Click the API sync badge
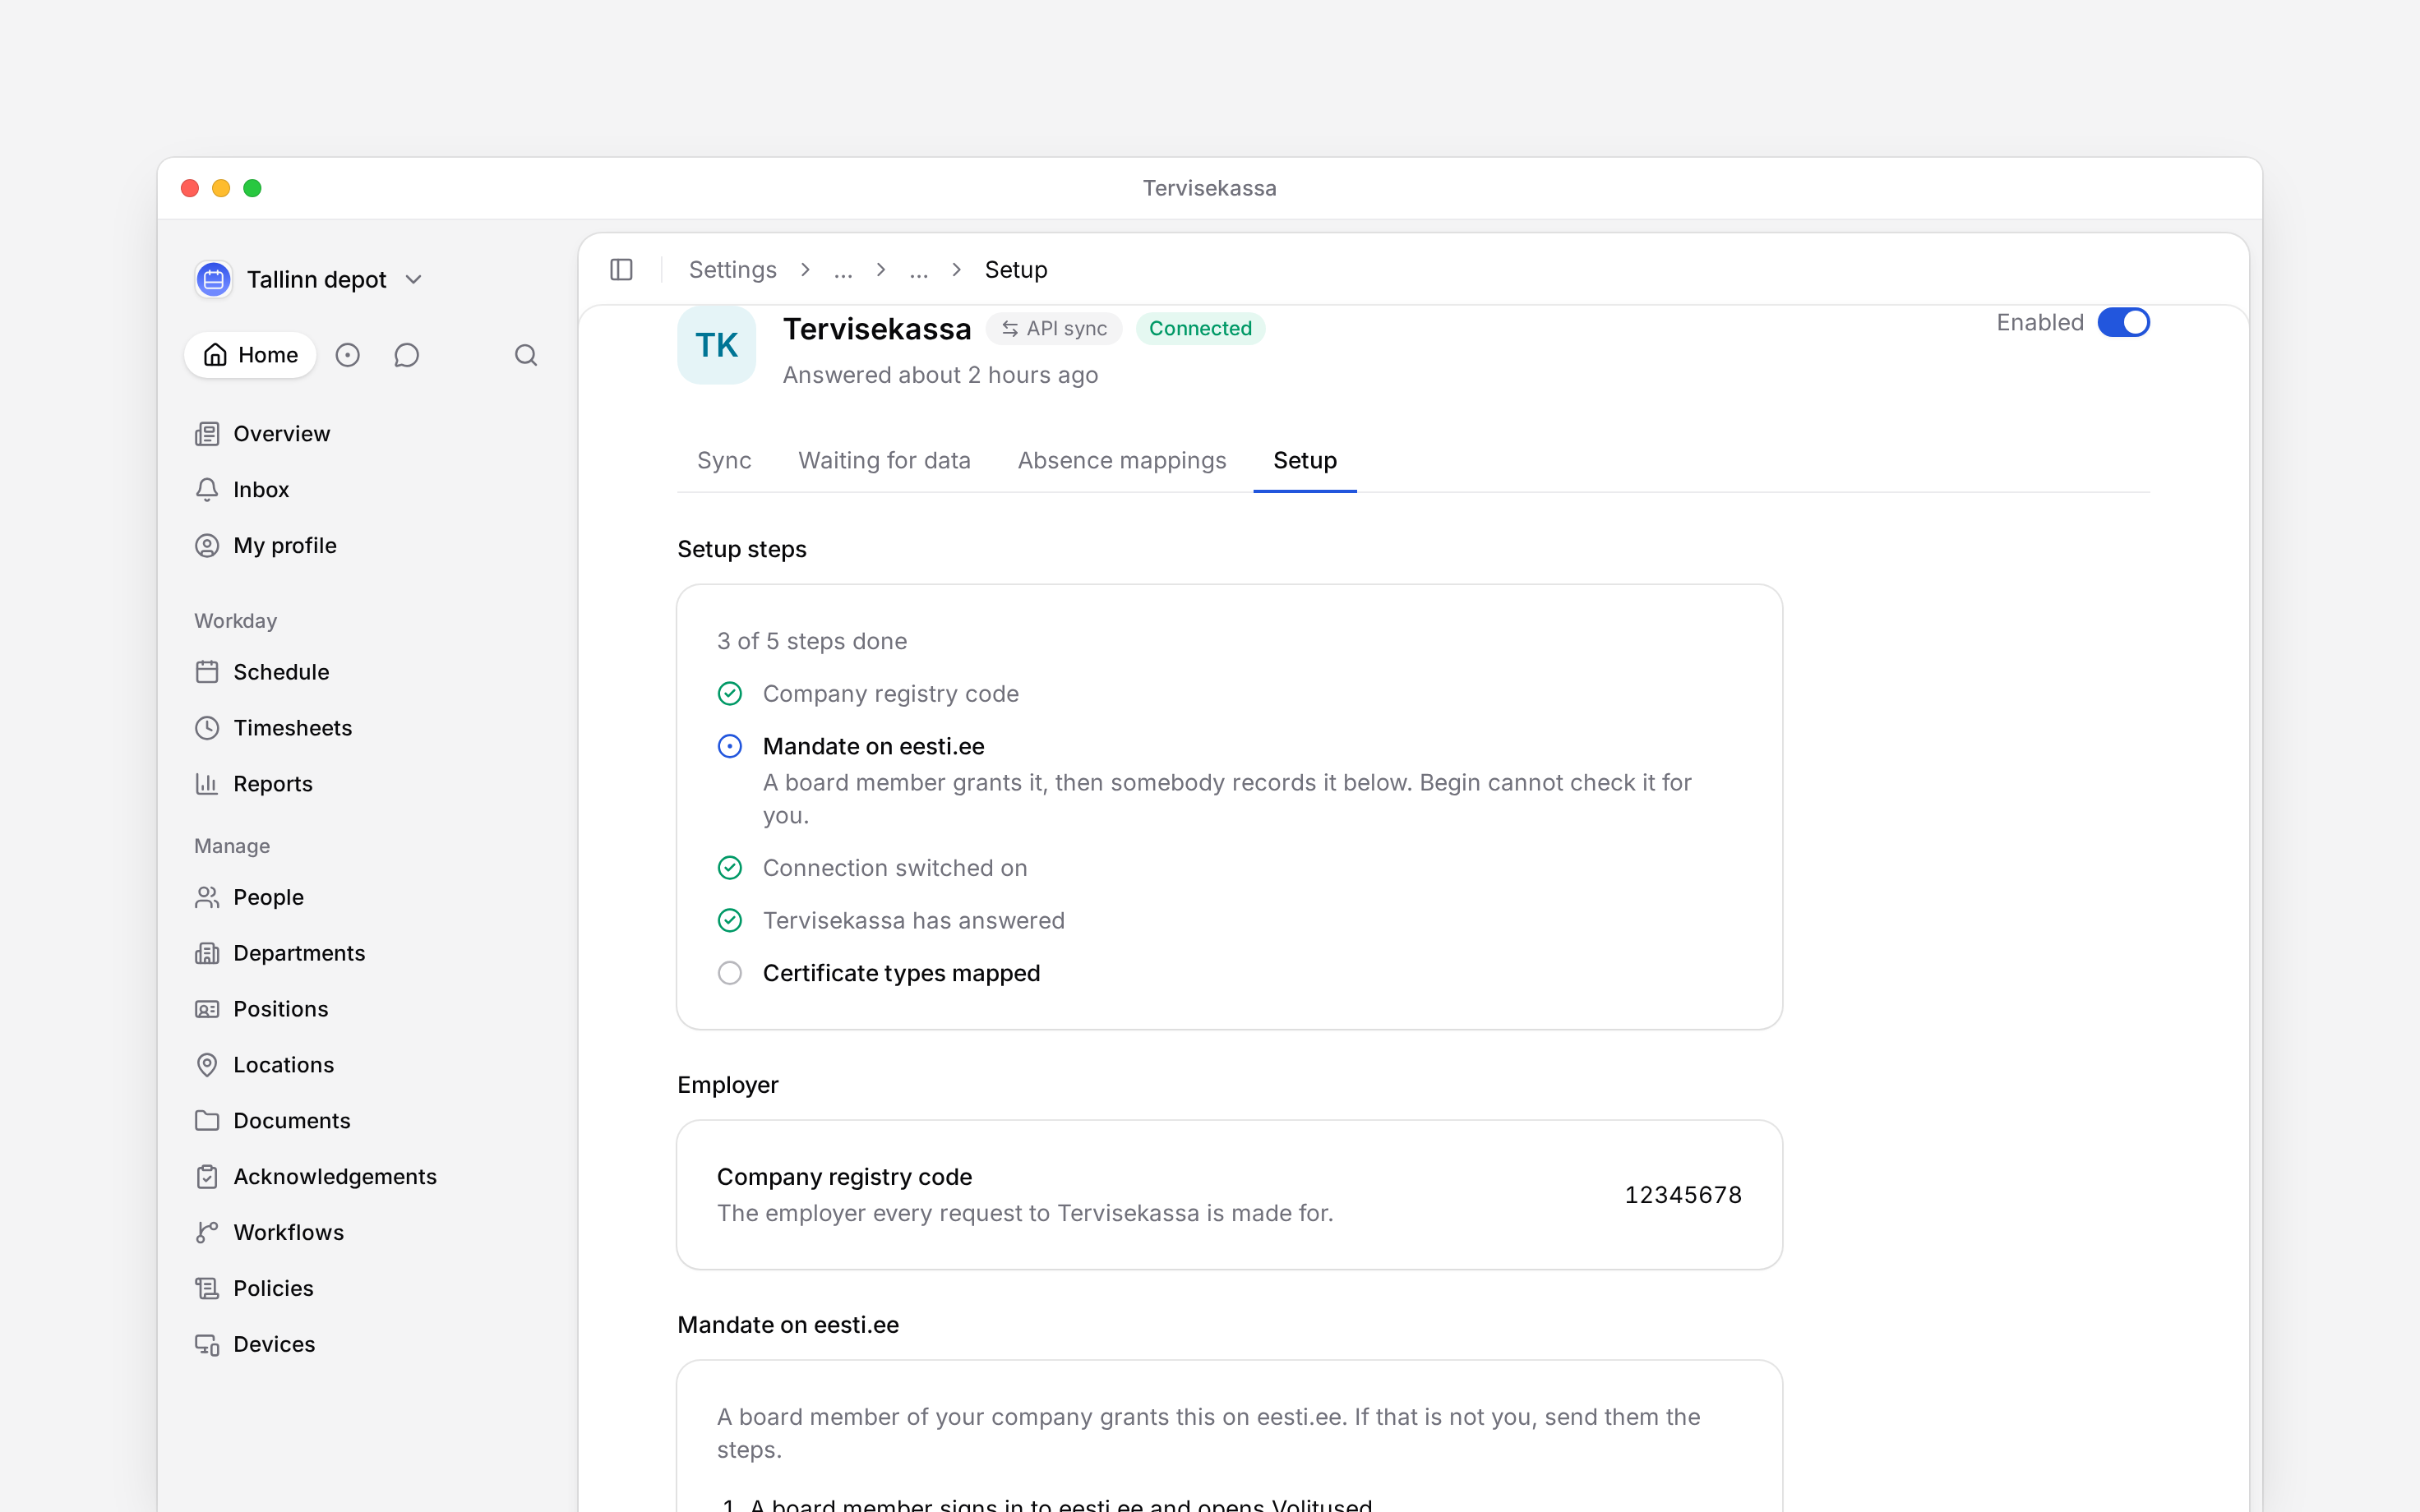Image resolution: width=2420 pixels, height=1512 pixels. (x=1054, y=329)
